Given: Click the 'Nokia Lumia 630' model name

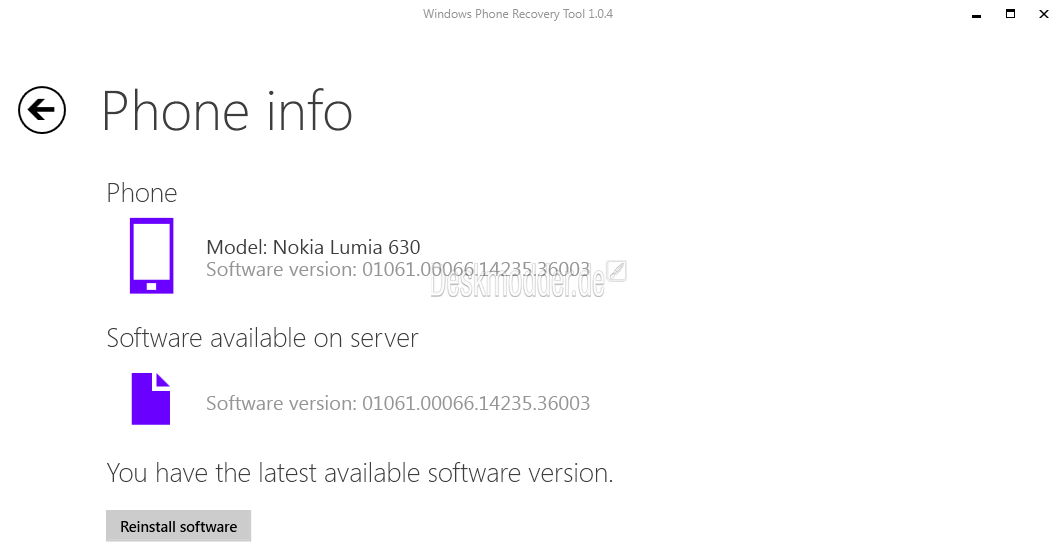Looking at the screenshot, I should point(346,247).
